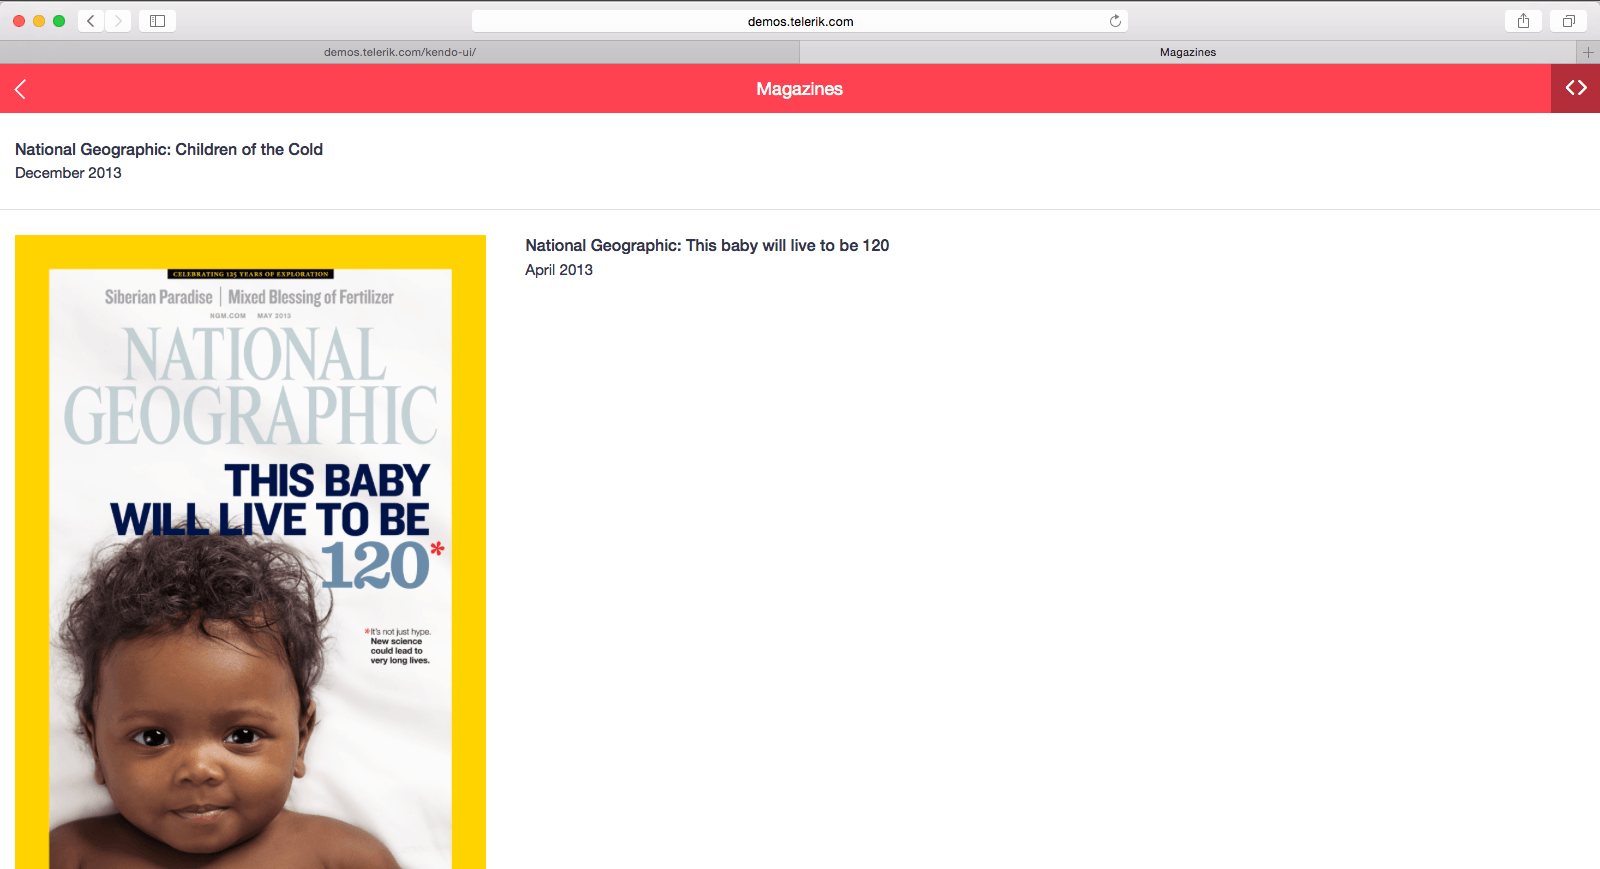
Task: Close the Safari window
Action: pos(19,21)
